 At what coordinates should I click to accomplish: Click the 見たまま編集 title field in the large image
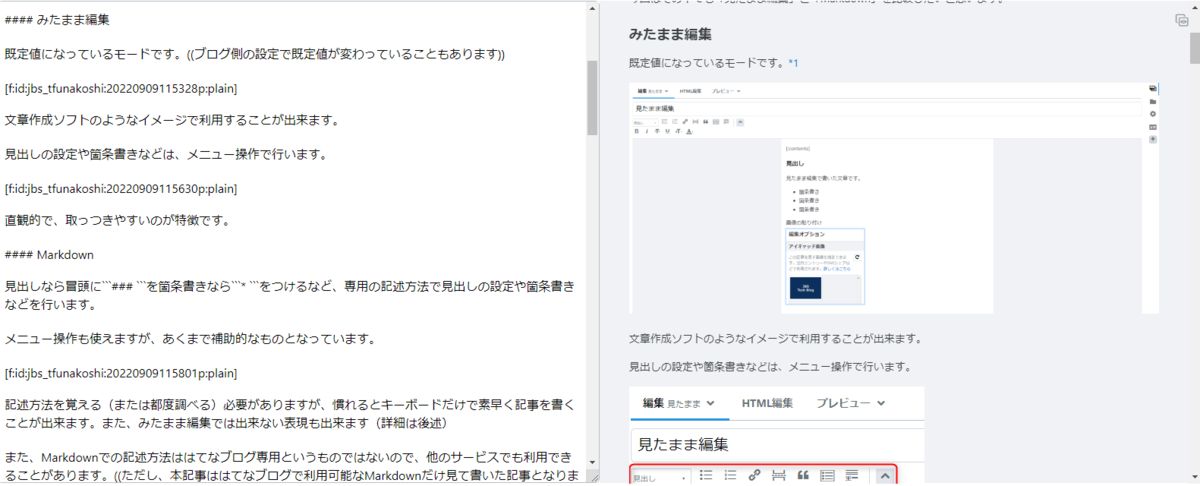click(x=777, y=444)
